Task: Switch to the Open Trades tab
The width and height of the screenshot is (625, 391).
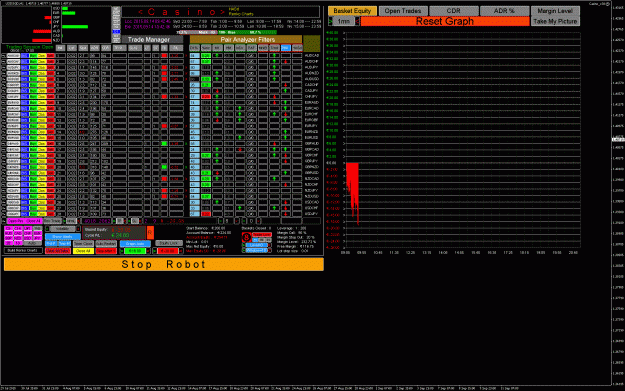Action: [403, 11]
